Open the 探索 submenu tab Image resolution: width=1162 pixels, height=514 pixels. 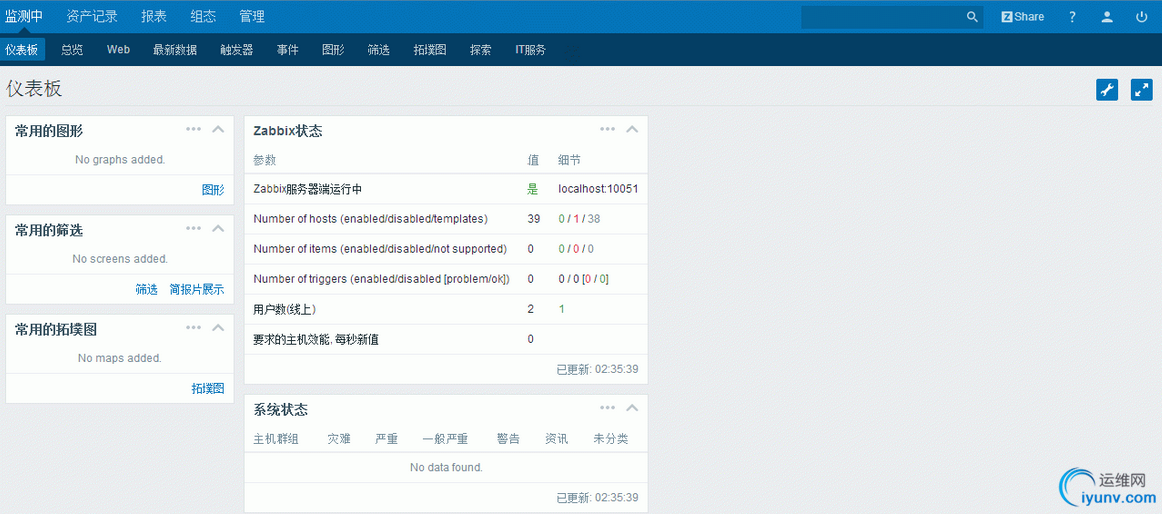point(480,50)
